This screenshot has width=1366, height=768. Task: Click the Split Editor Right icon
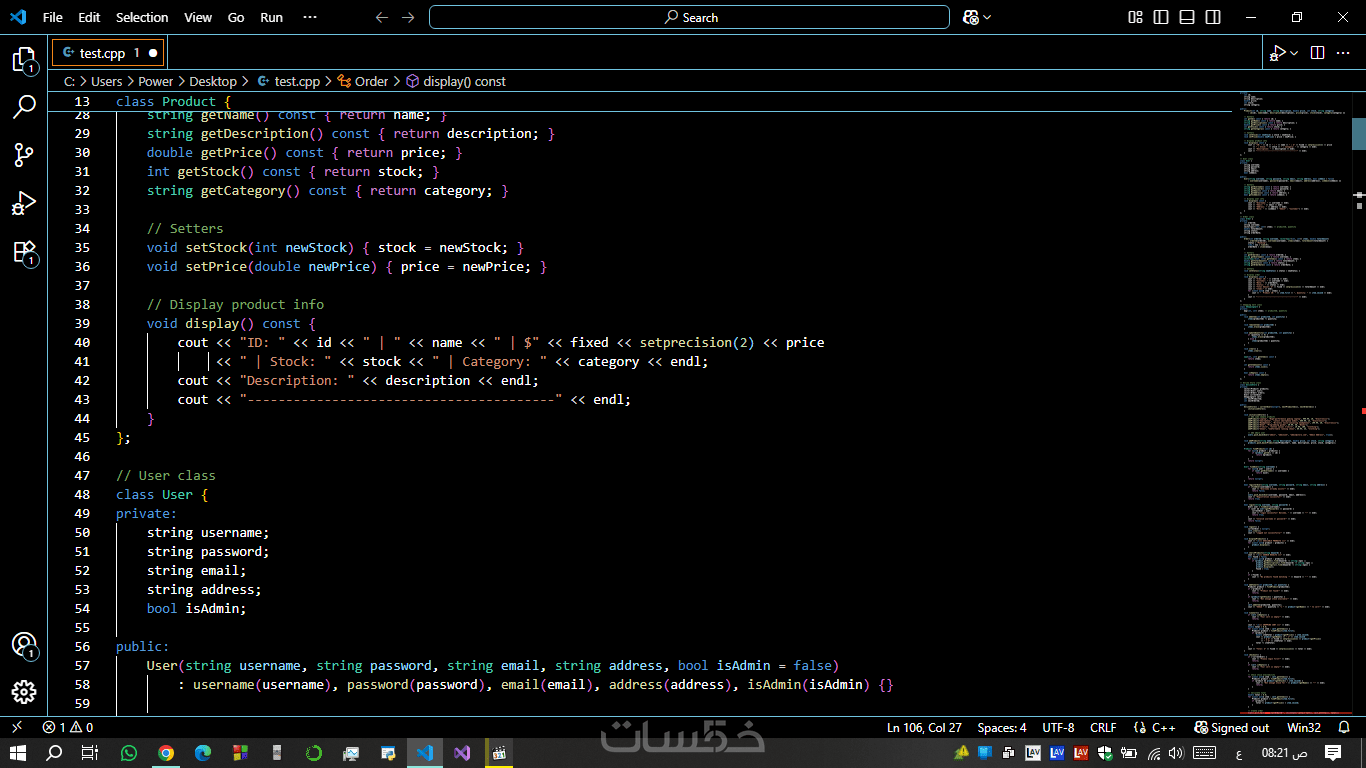click(x=1317, y=52)
